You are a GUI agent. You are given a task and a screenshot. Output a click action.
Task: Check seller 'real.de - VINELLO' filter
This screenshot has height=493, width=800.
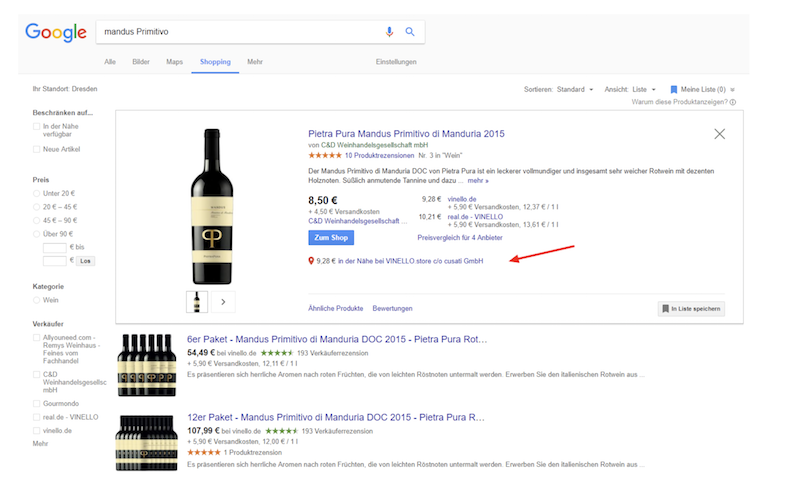[x=36, y=417]
